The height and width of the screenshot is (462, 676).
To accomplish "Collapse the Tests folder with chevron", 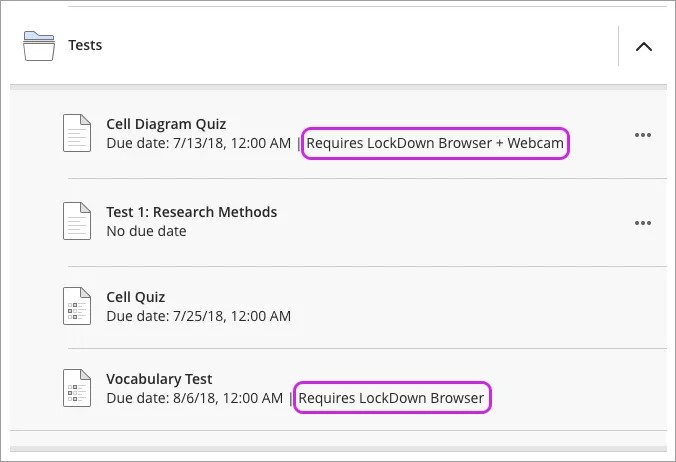I will coord(644,46).
